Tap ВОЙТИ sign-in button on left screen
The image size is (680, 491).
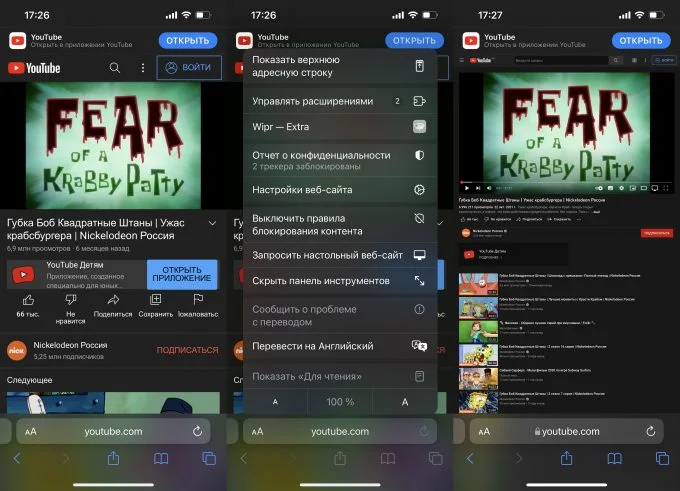coord(189,68)
